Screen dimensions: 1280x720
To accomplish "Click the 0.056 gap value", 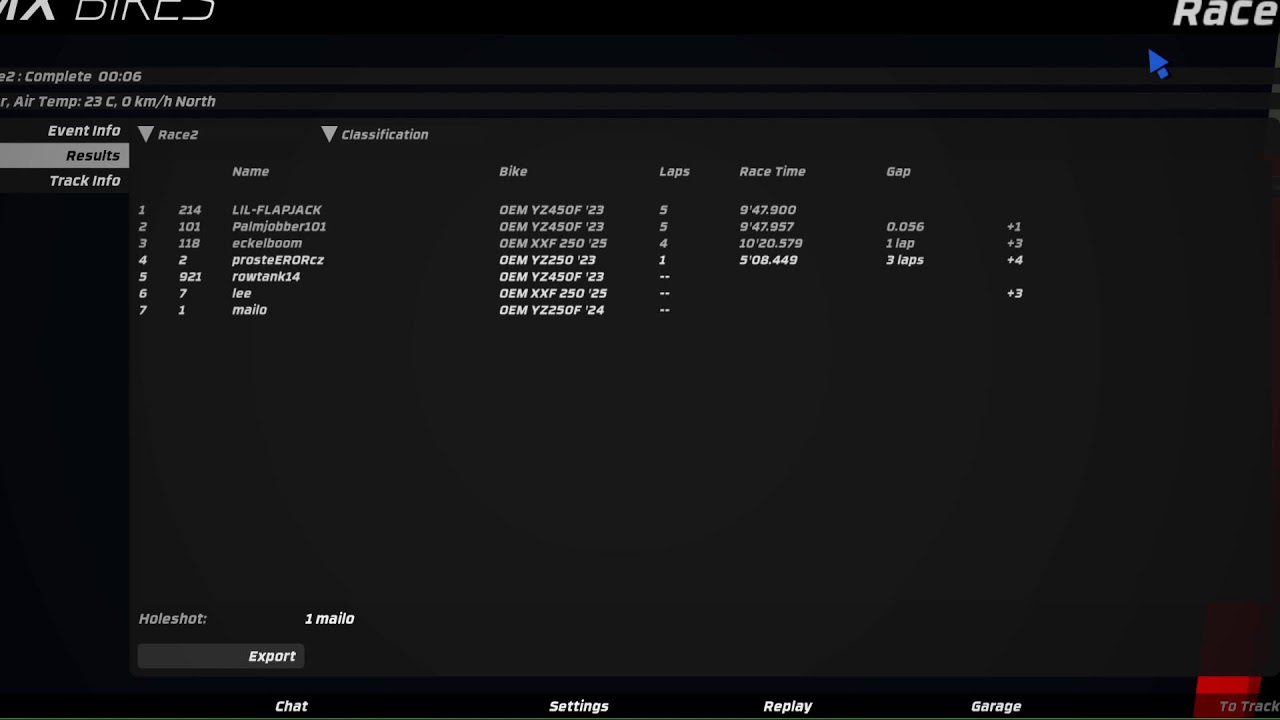I will tap(905, 227).
